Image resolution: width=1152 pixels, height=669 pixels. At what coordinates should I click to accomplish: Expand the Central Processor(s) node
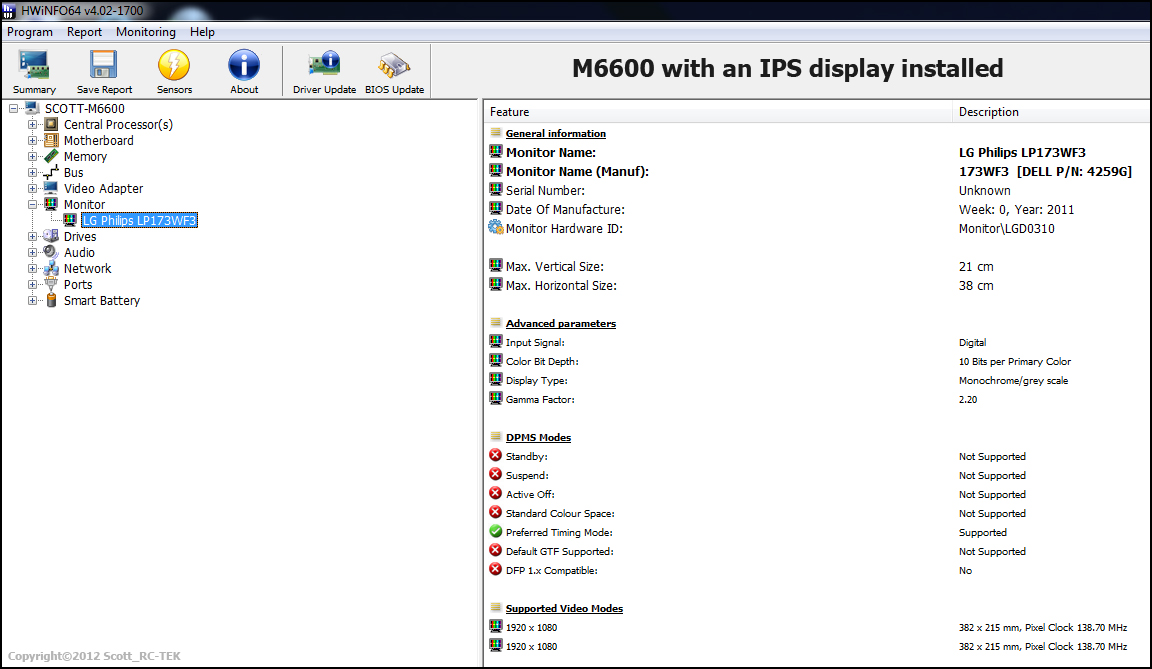(32, 125)
